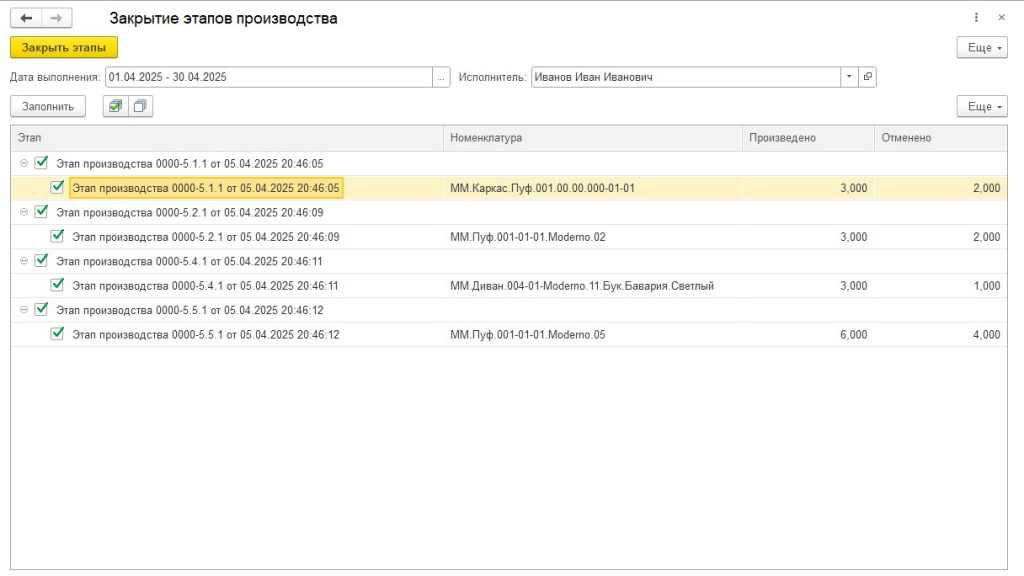Viewport: 1024px width, 576px height.
Task: Click the Заполнить button
Action: (x=48, y=106)
